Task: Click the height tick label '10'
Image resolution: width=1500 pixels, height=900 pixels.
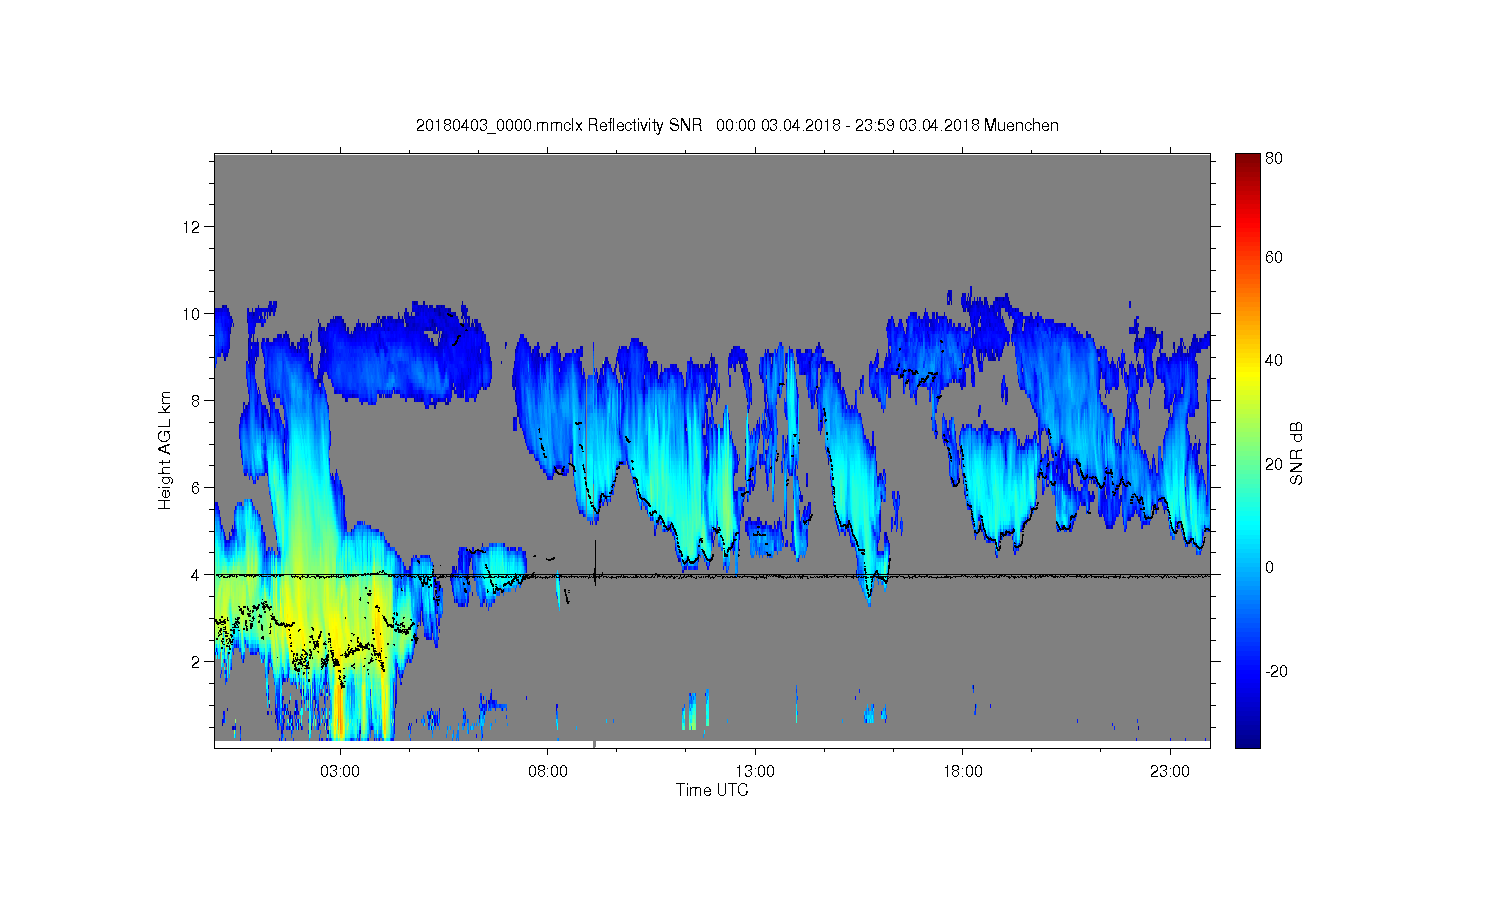Action: pyautogui.click(x=192, y=313)
